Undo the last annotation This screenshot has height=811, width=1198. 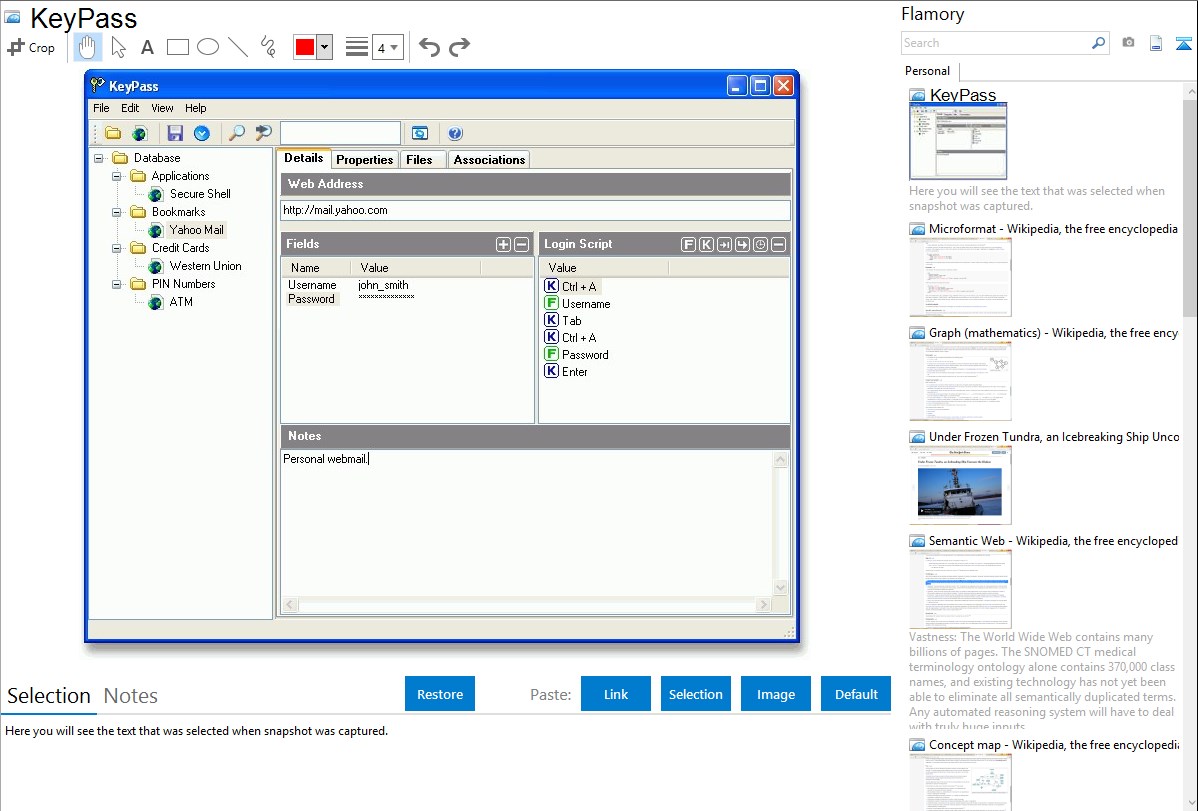coord(429,47)
